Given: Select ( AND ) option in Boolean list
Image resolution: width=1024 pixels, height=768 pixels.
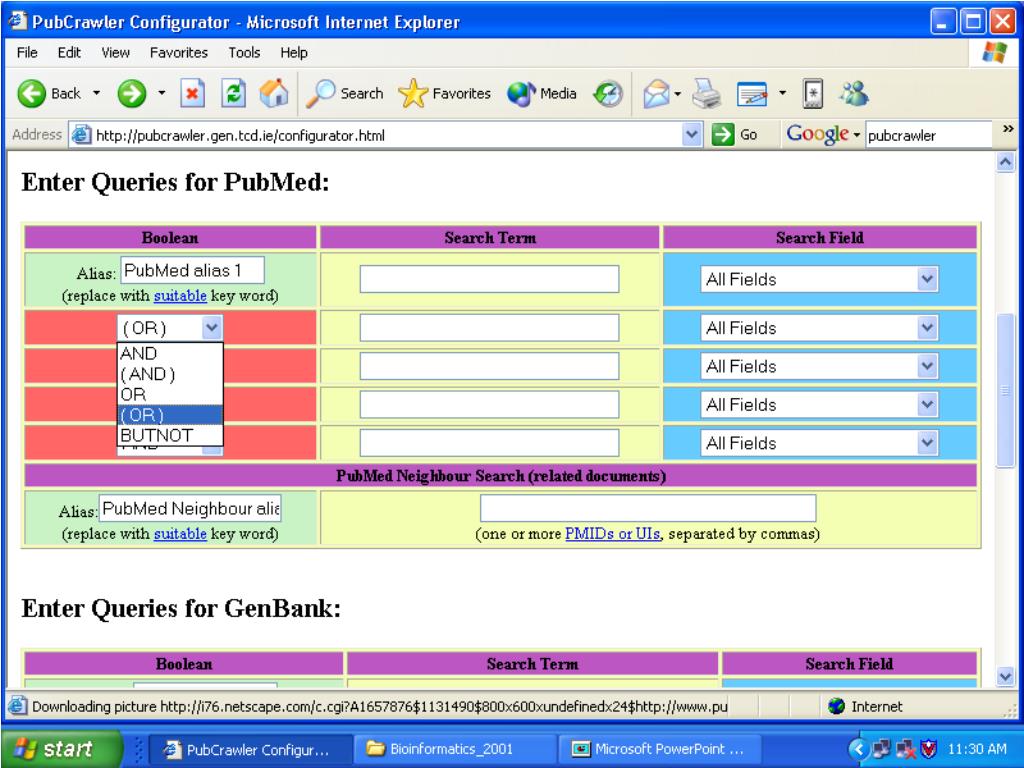Looking at the screenshot, I should pyautogui.click(x=170, y=374).
